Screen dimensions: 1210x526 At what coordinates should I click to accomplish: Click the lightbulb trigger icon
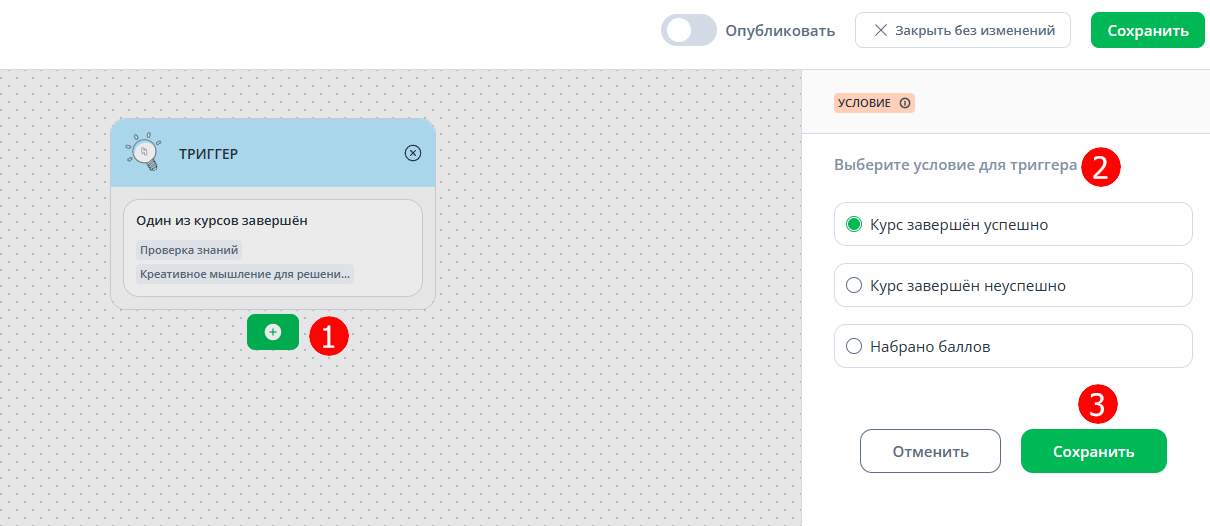(144, 153)
